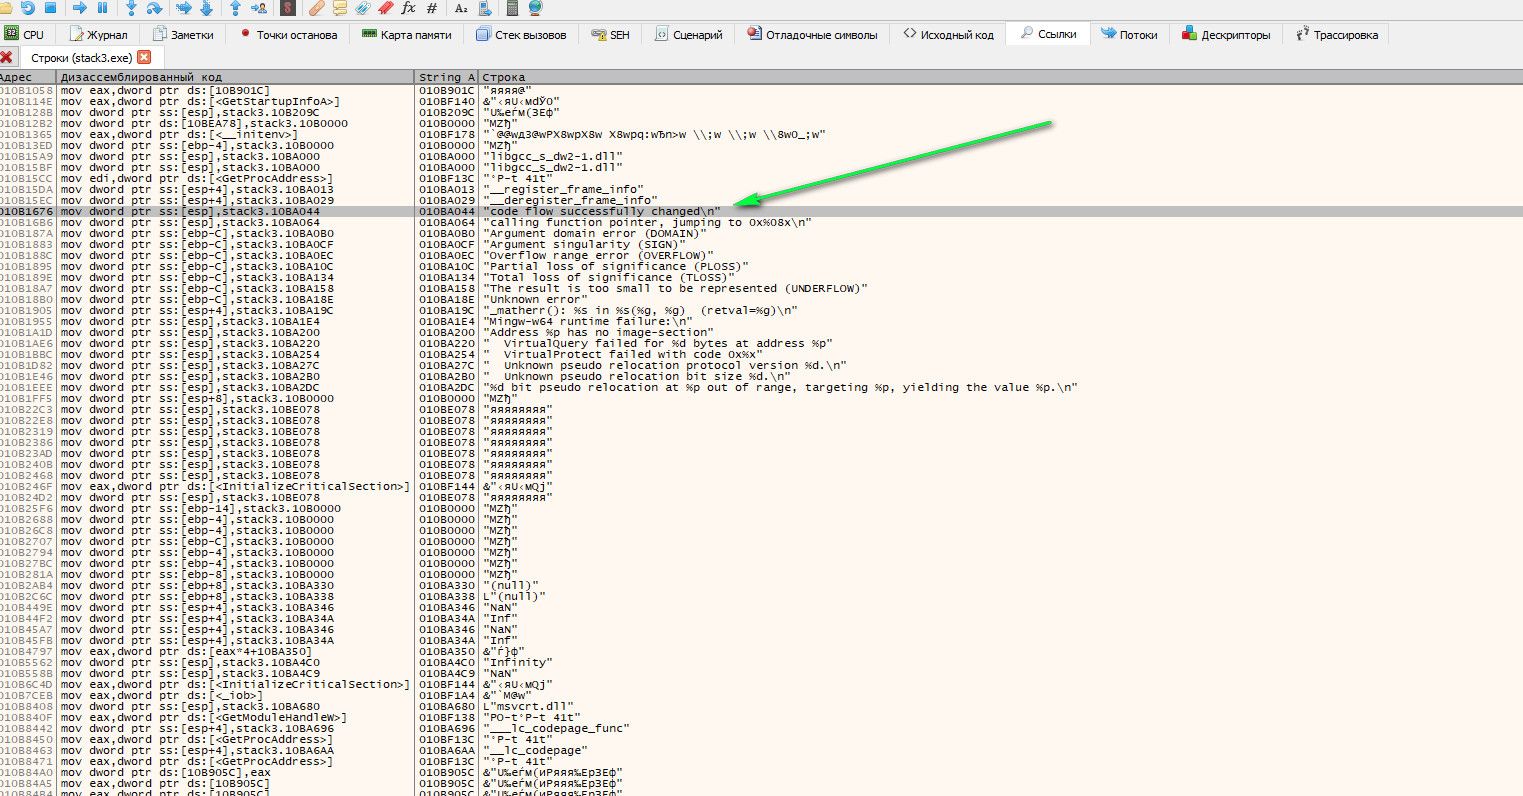The height and width of the screenshot is (796, 1523).
Task: Select the "Unknown error" string row
Action: click(x=761, y=300)
